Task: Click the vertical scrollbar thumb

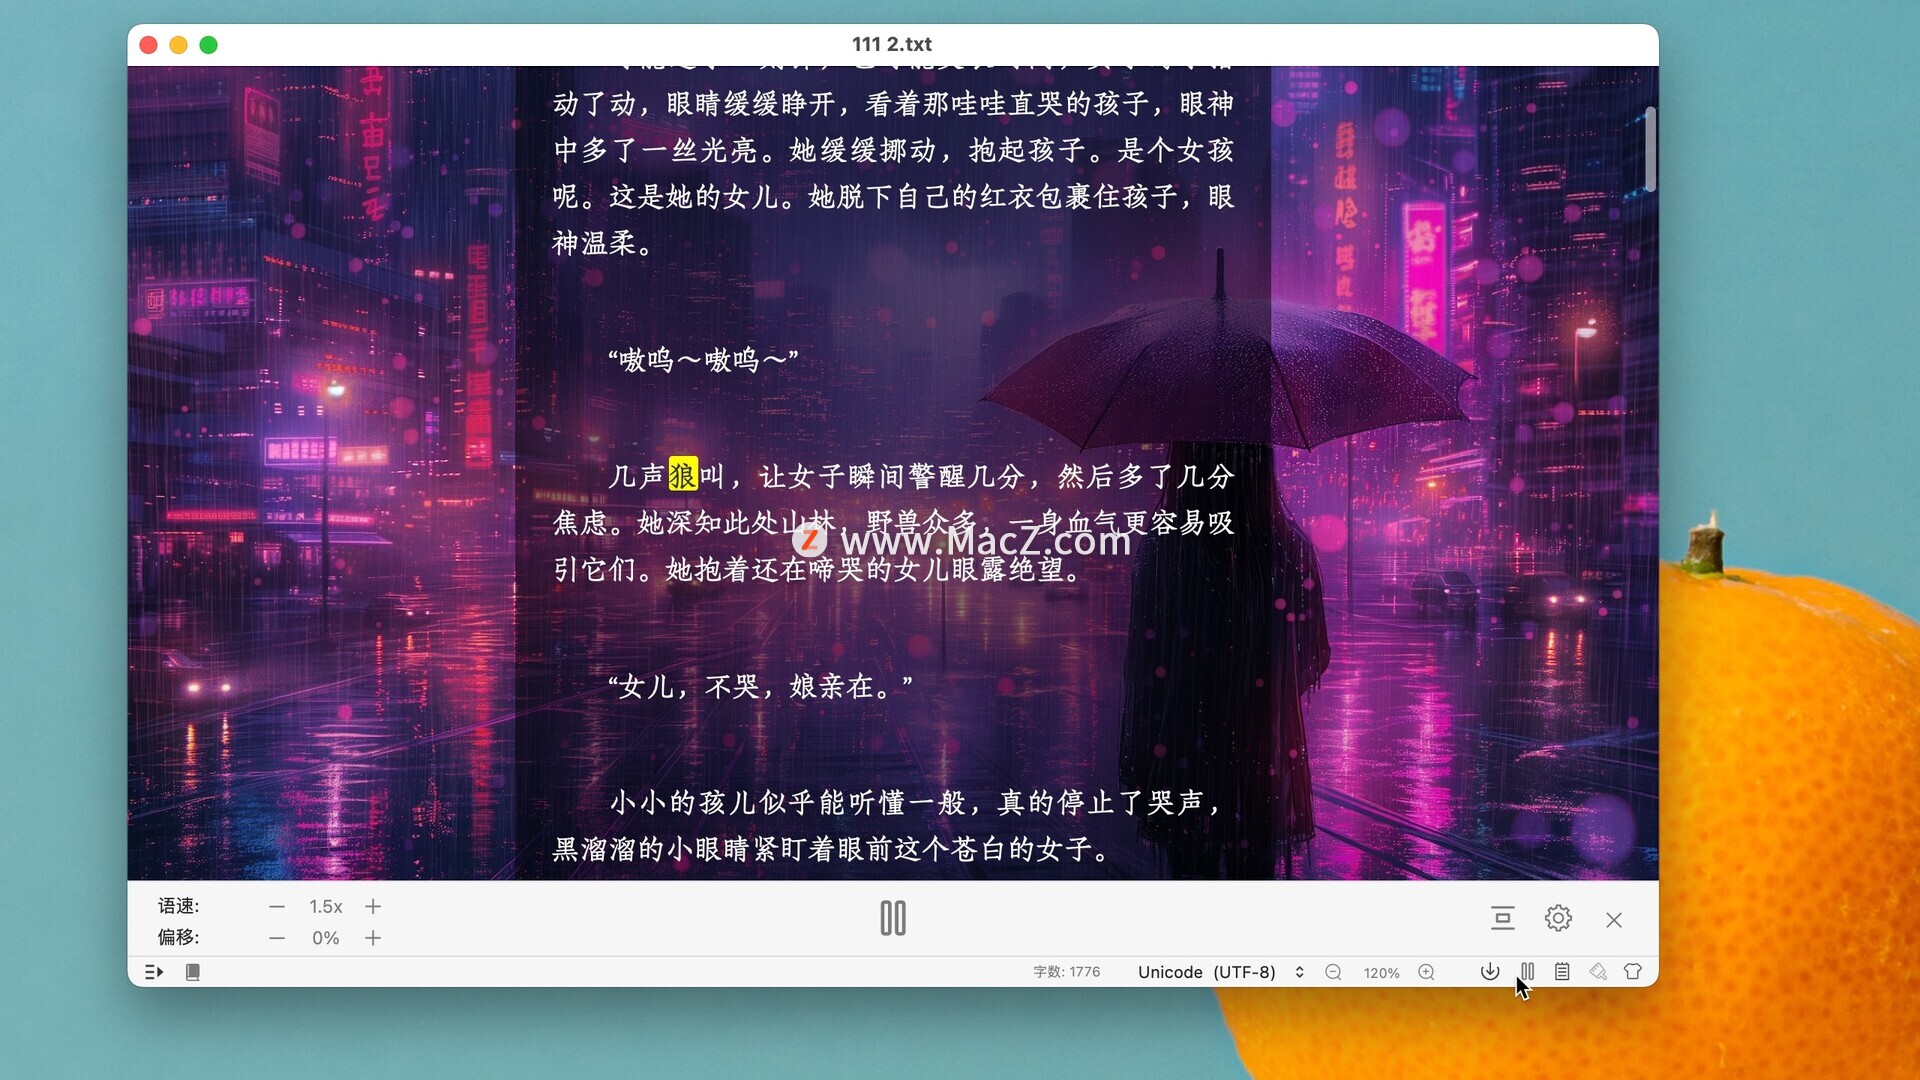Action: tap(1650, 148)
